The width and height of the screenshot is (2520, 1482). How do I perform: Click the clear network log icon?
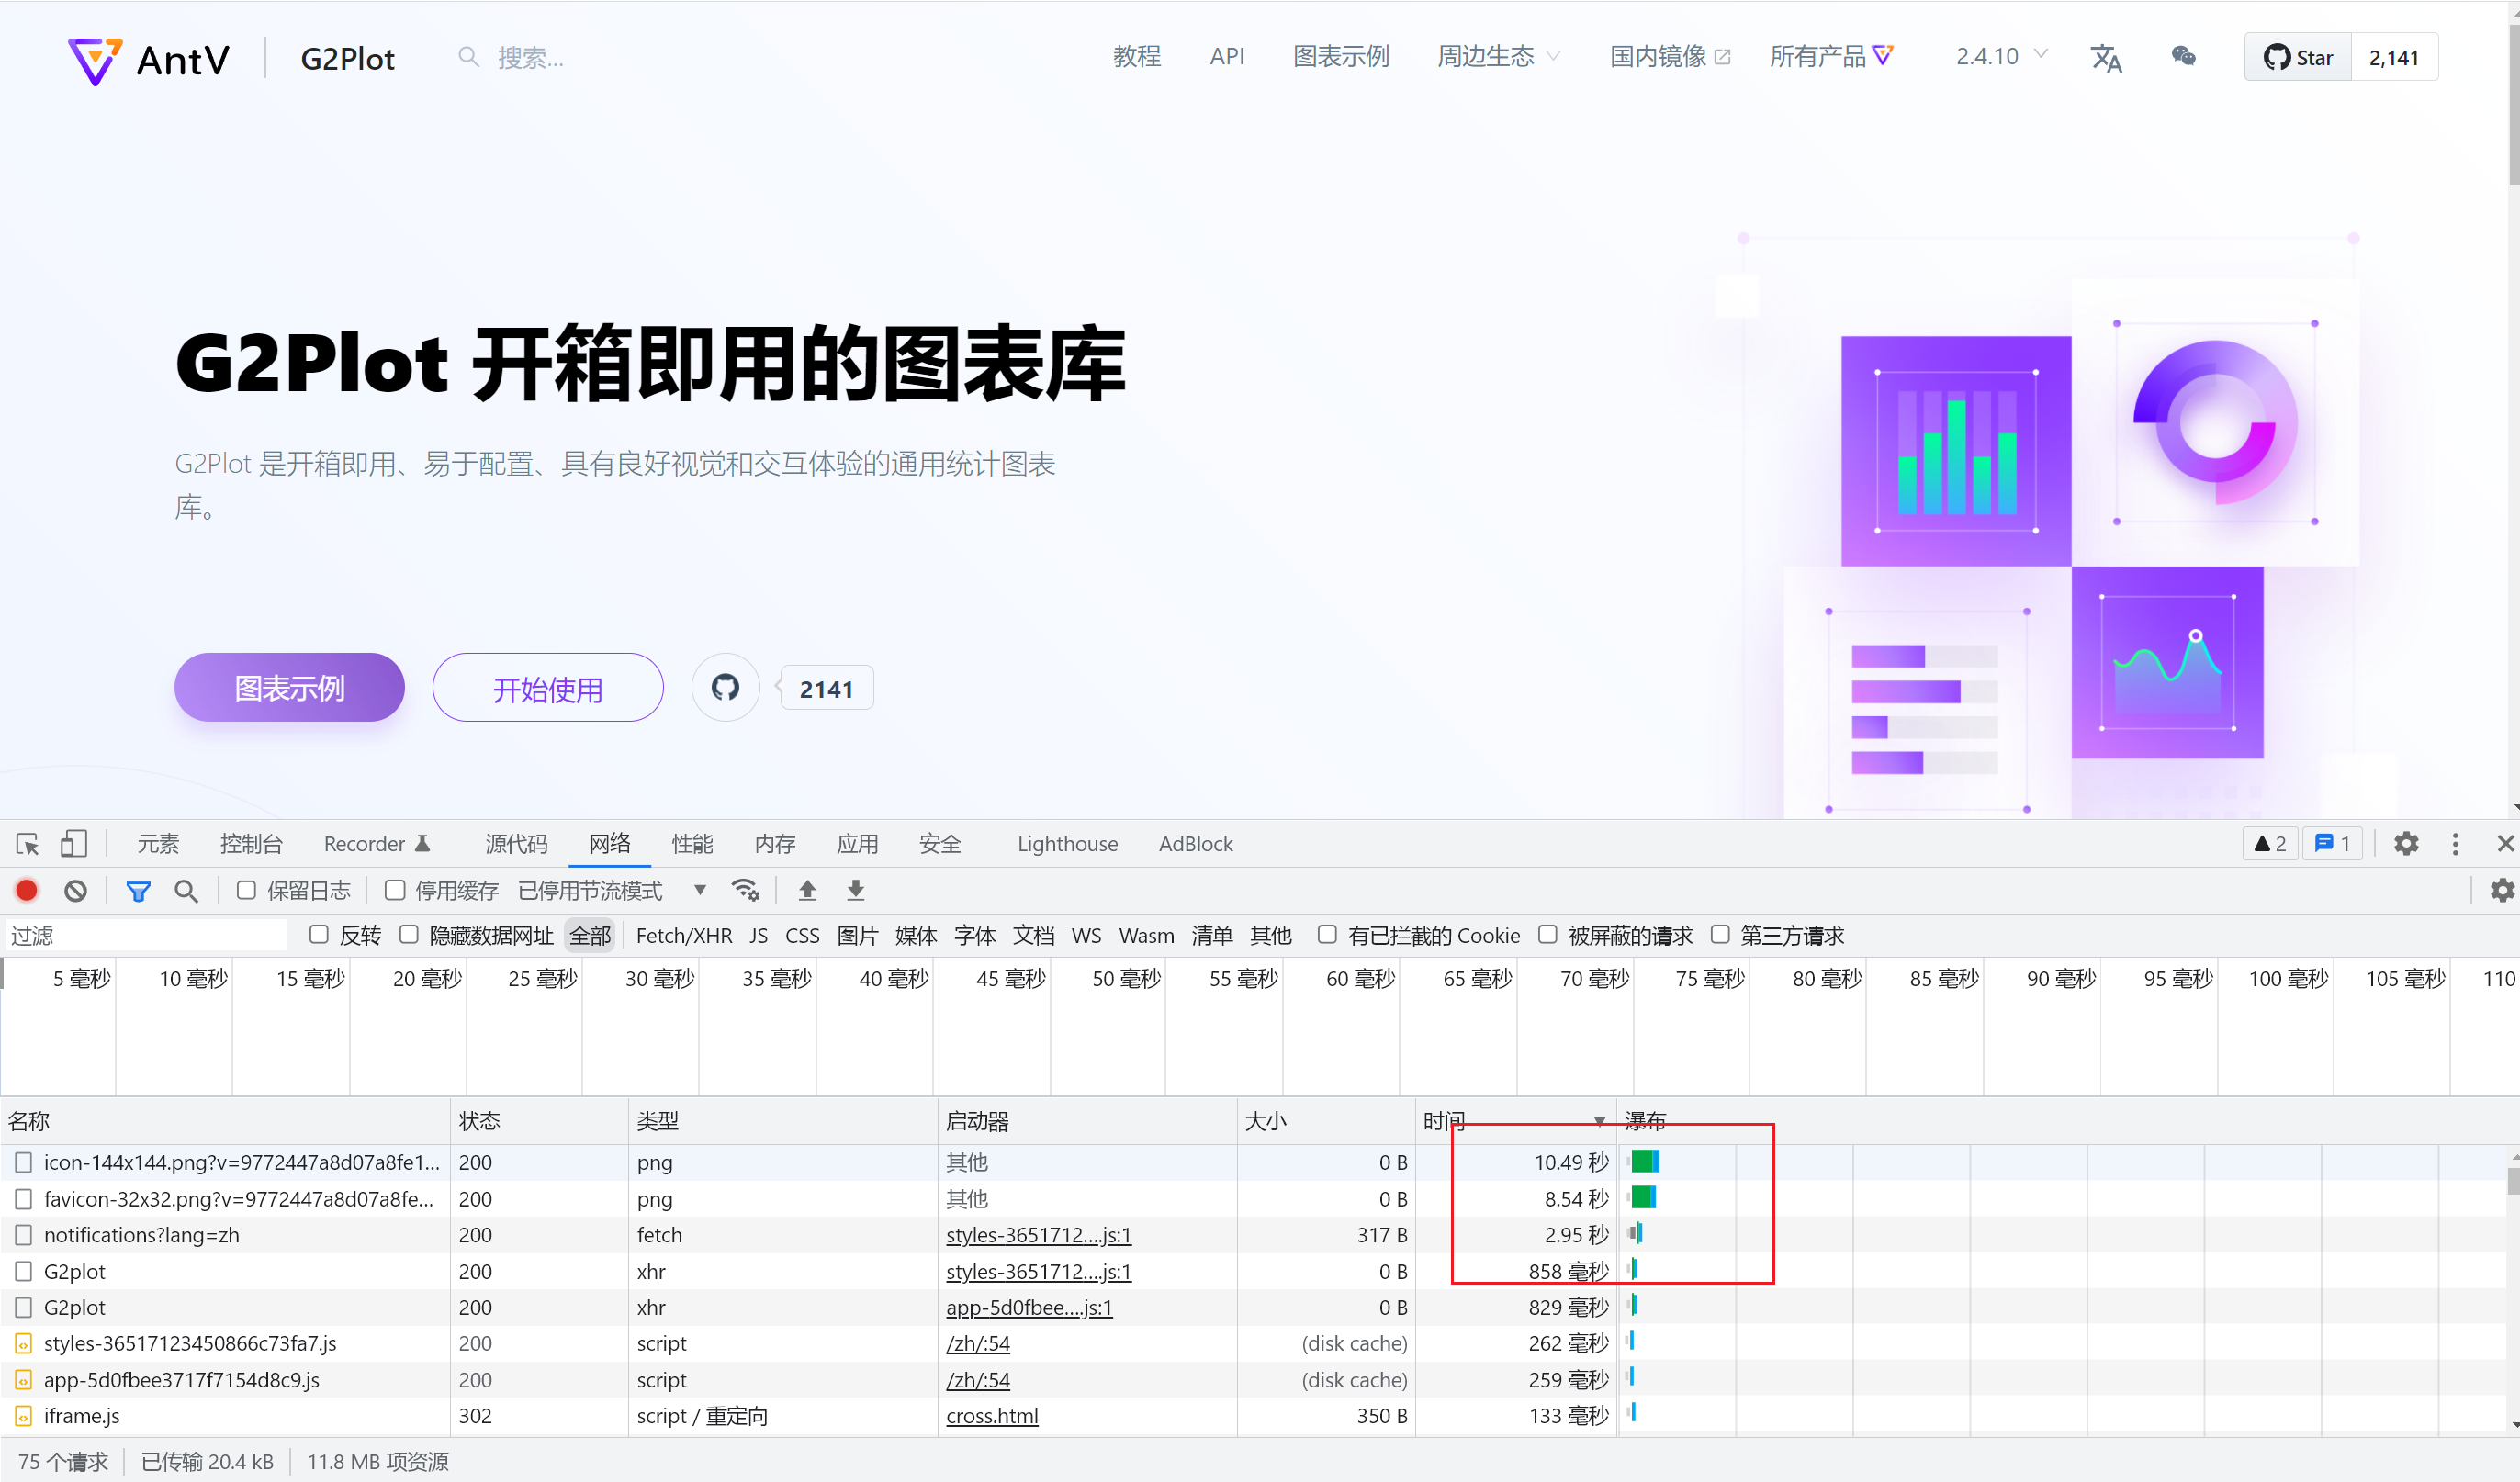pyautogui.click(x=76, y=890)
